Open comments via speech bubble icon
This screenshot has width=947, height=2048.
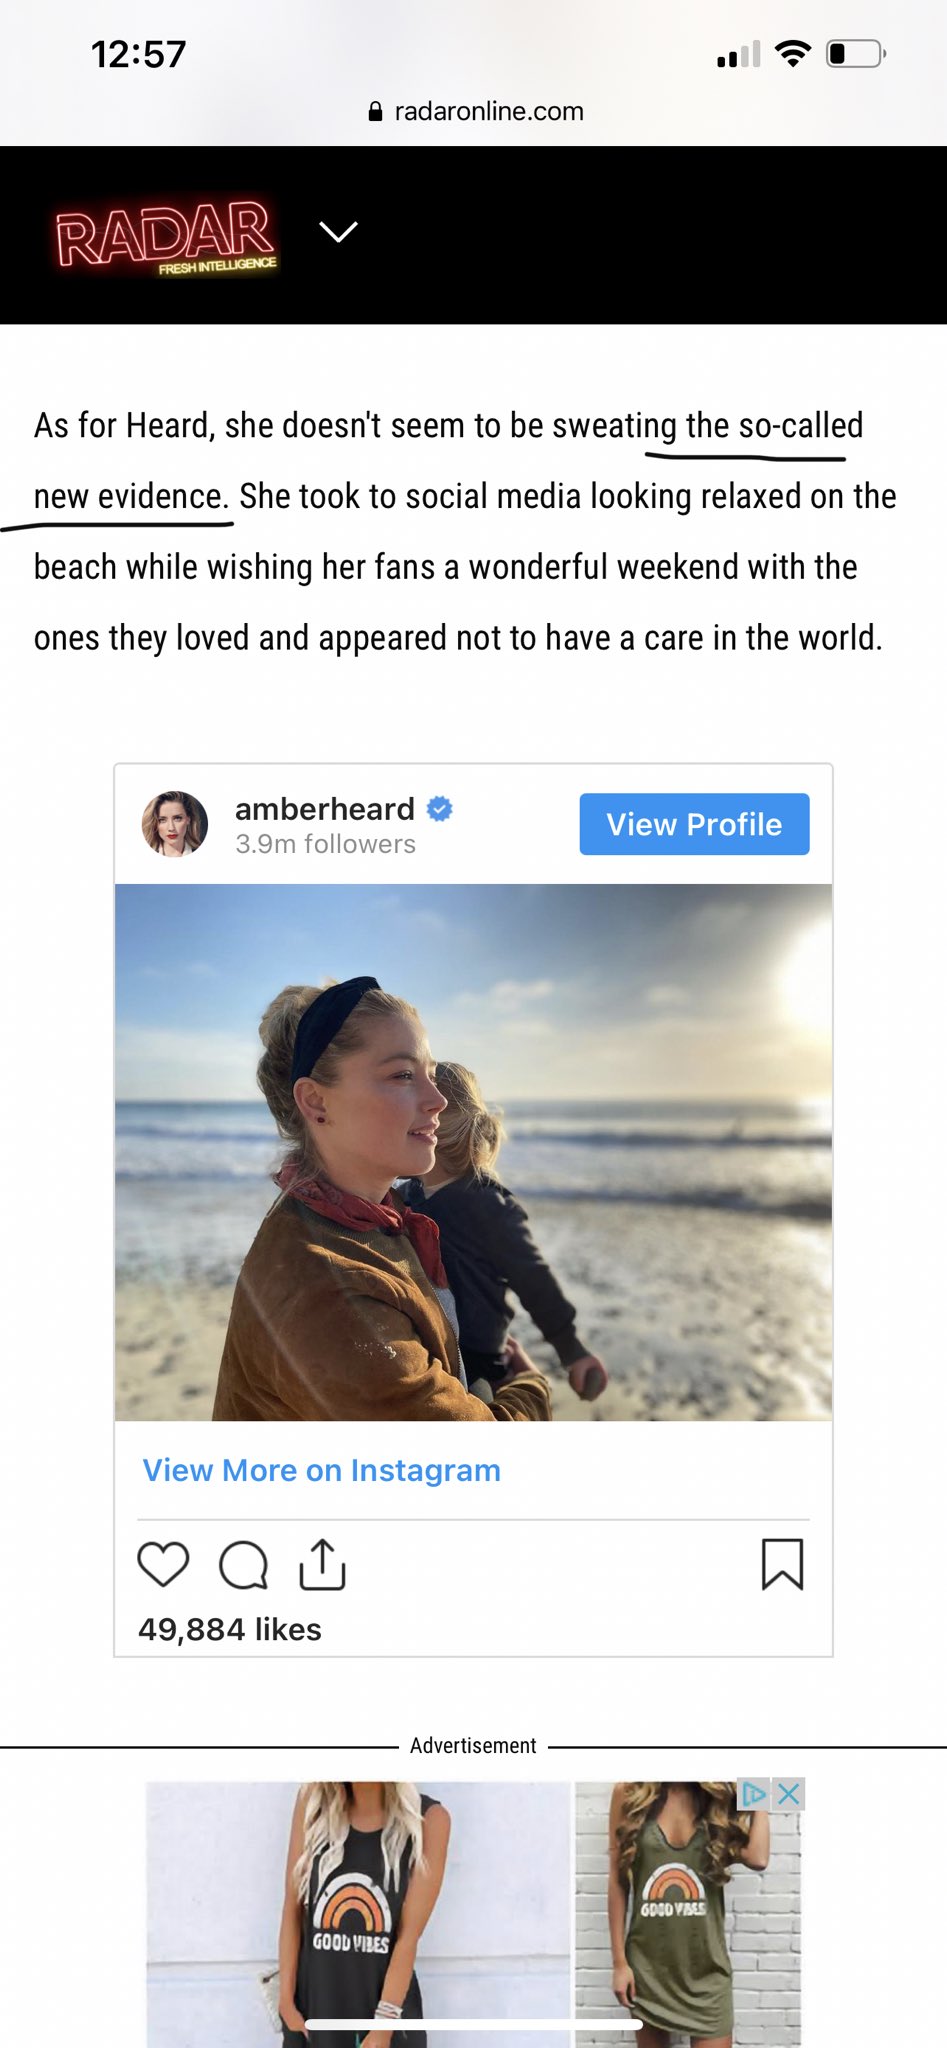[x=243, y=1565]
